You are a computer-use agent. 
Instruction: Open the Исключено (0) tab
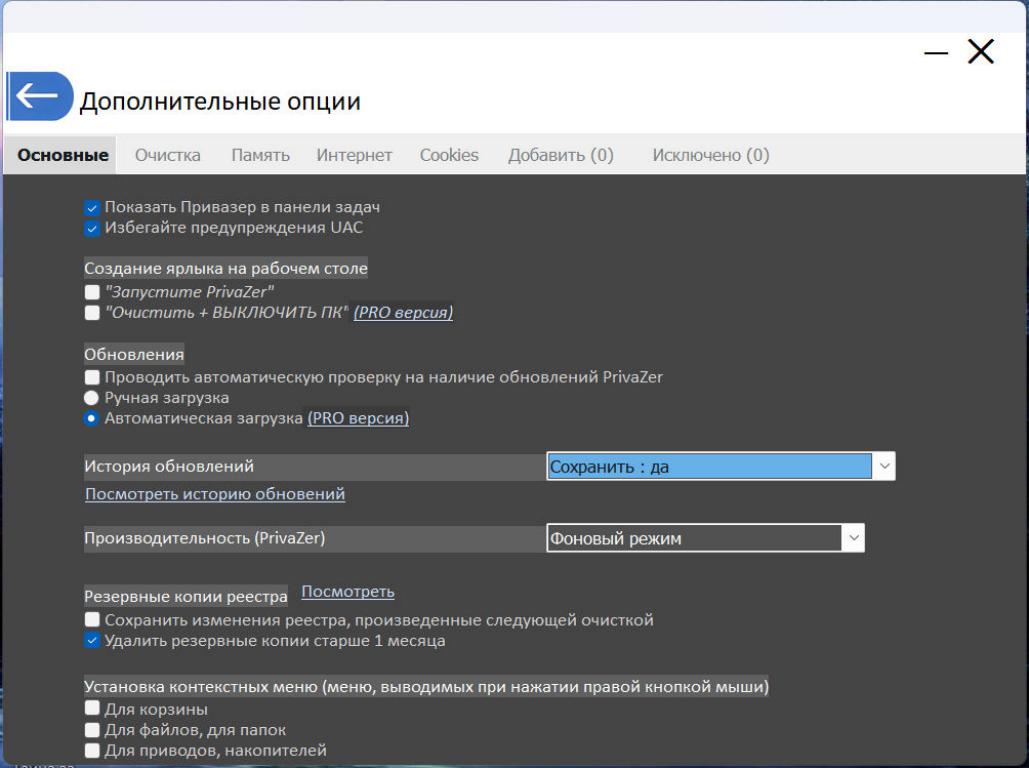pos(710,155)
